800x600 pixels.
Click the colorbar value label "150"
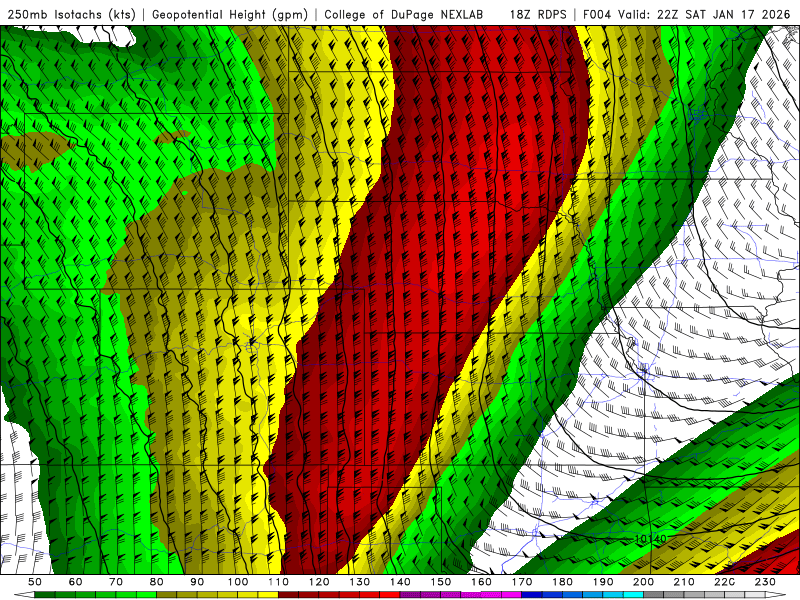coord(441,582)
